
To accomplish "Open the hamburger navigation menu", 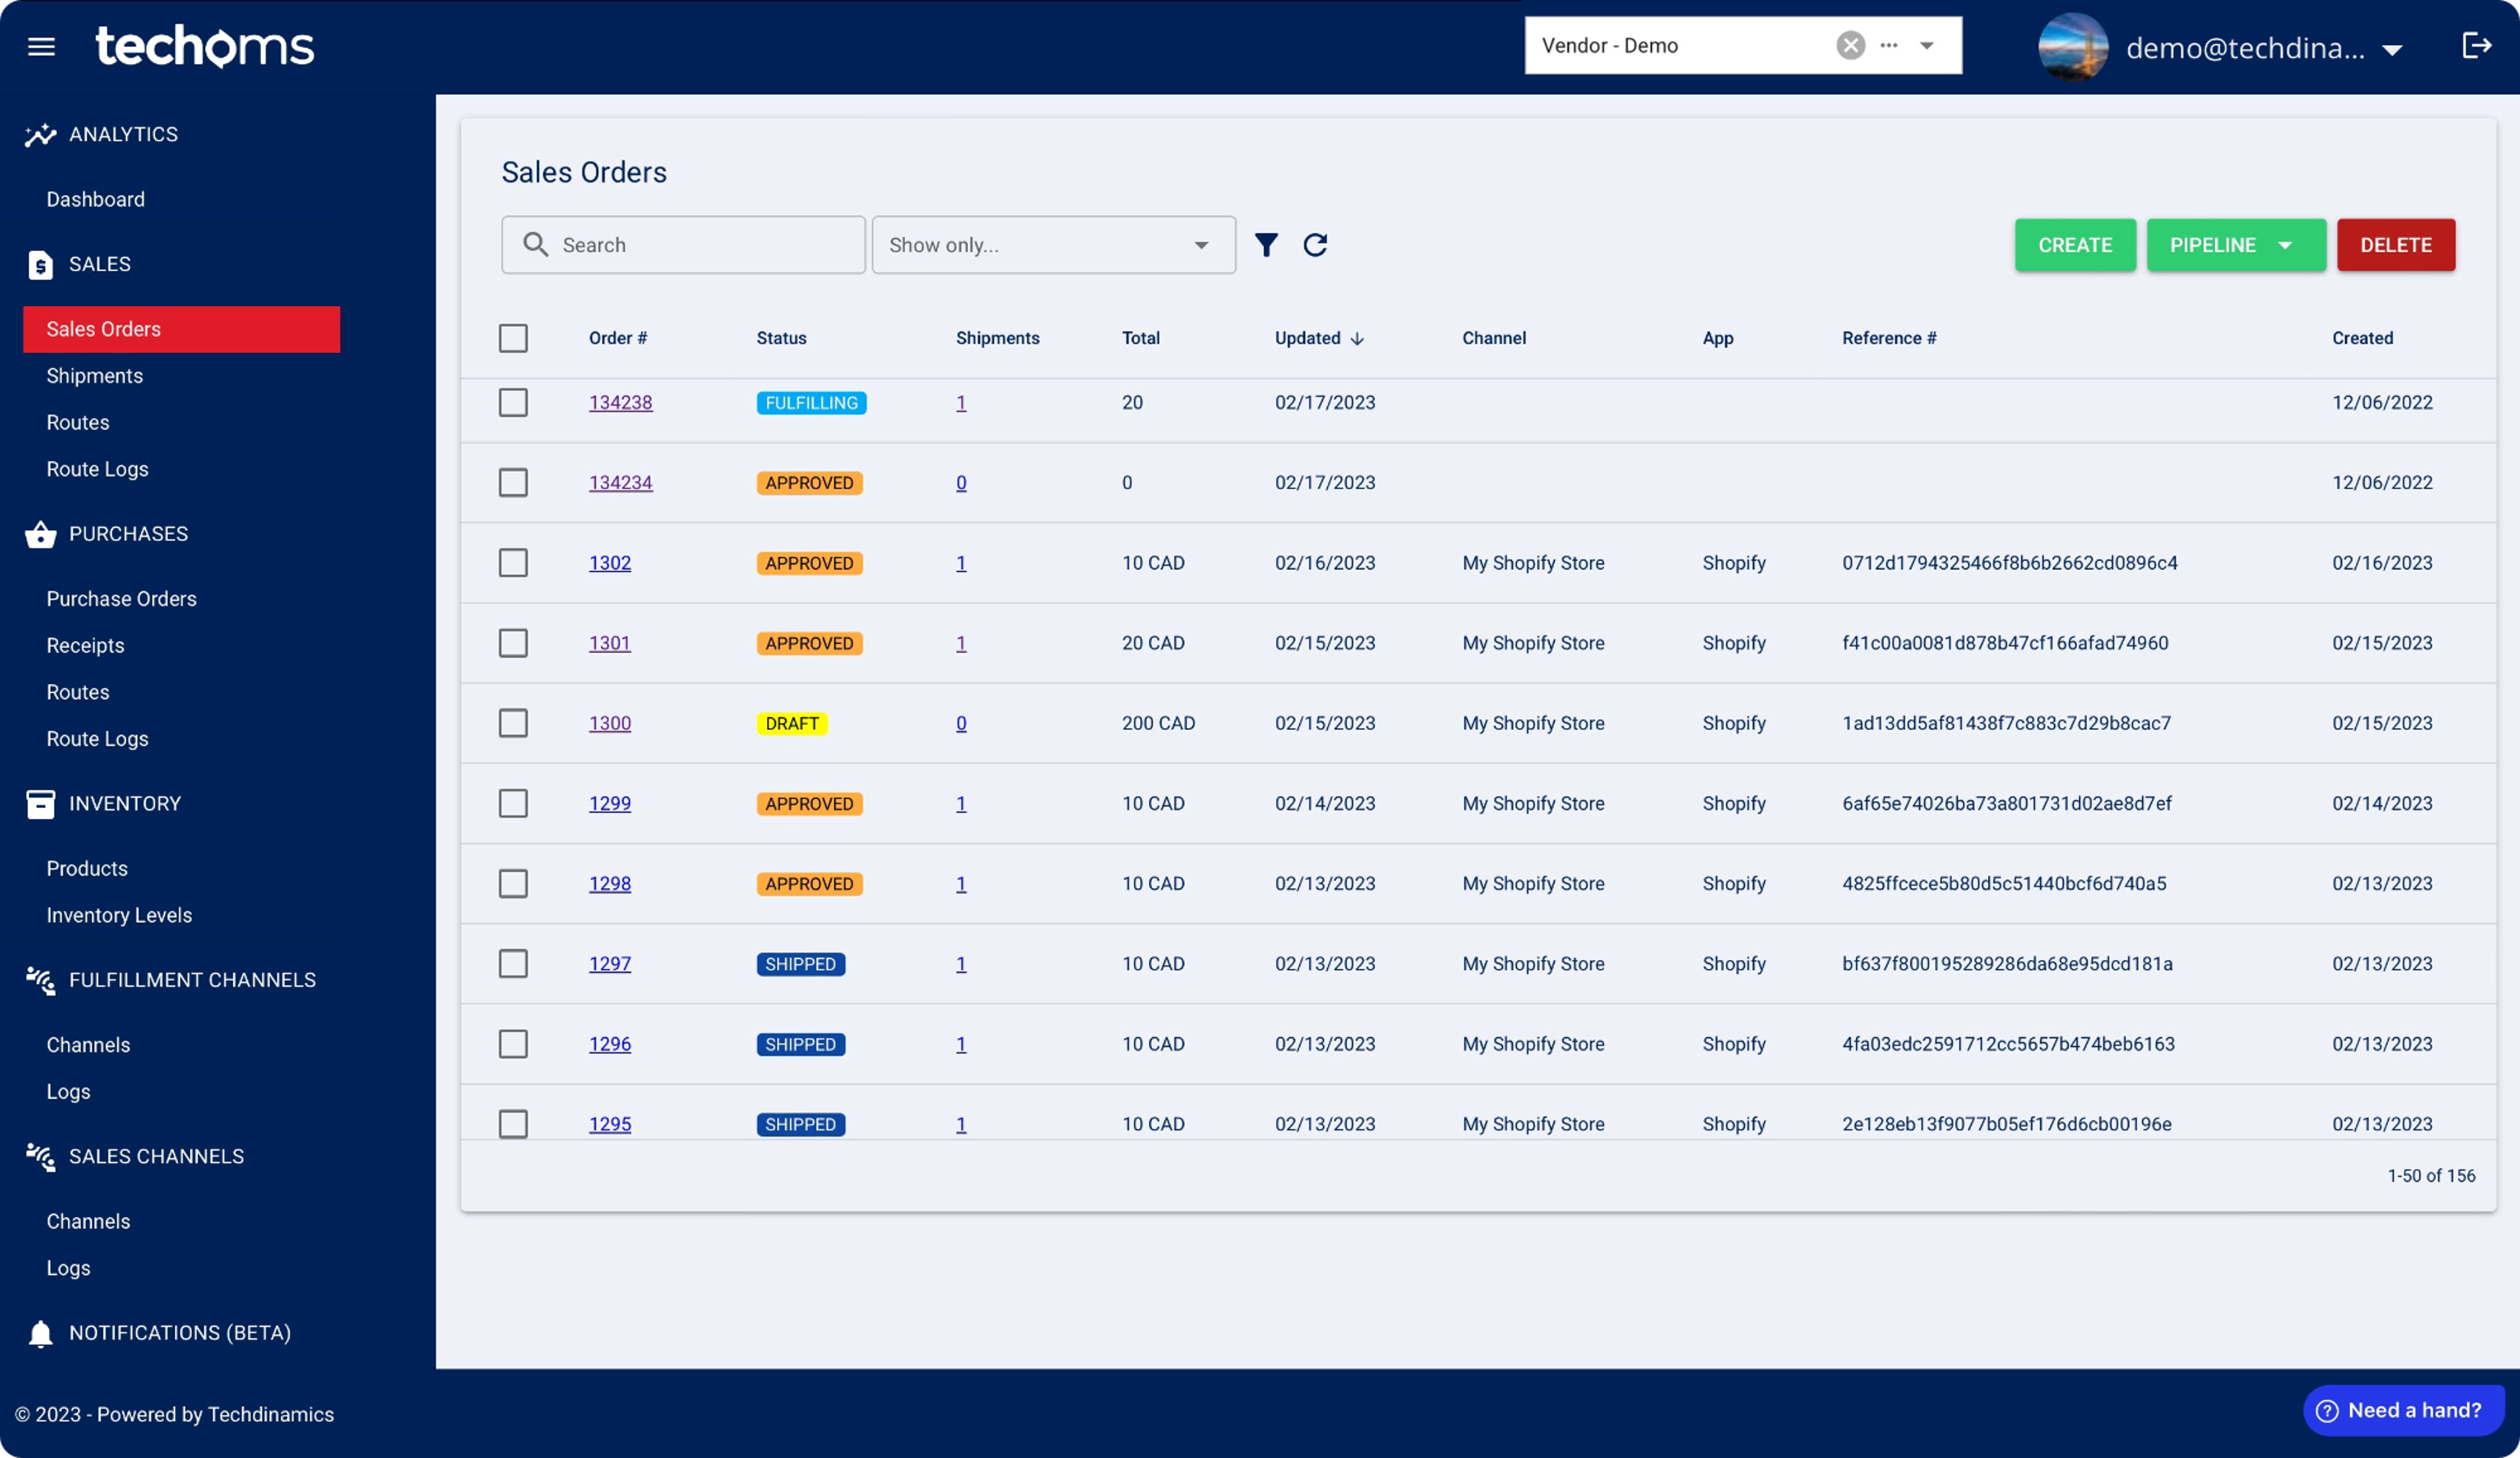I will coord(41,46).
